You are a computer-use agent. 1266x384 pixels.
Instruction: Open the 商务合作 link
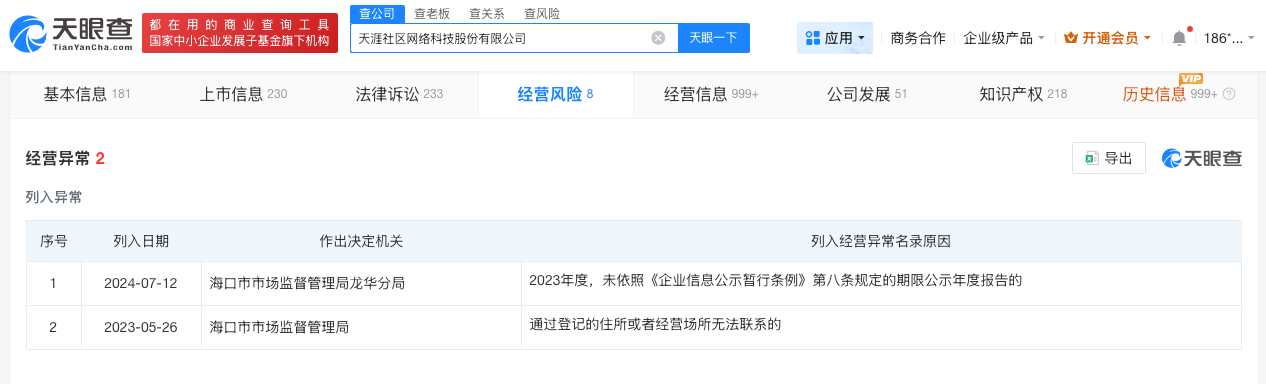[917, 38]
